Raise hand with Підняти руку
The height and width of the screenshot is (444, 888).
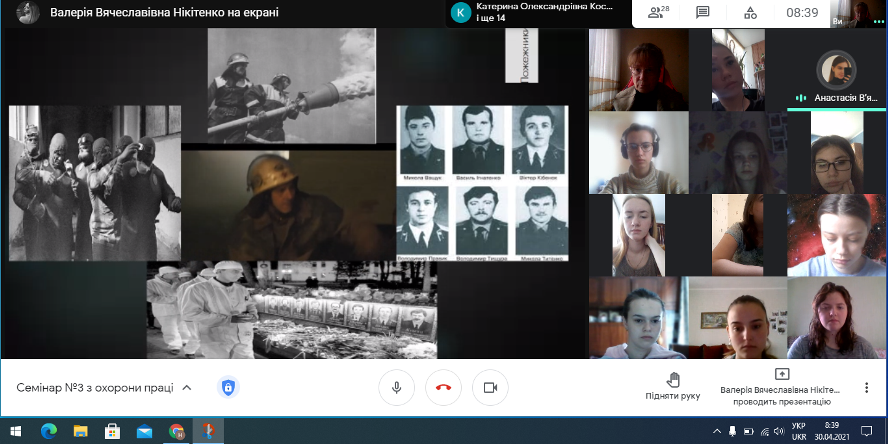(672, 387)
